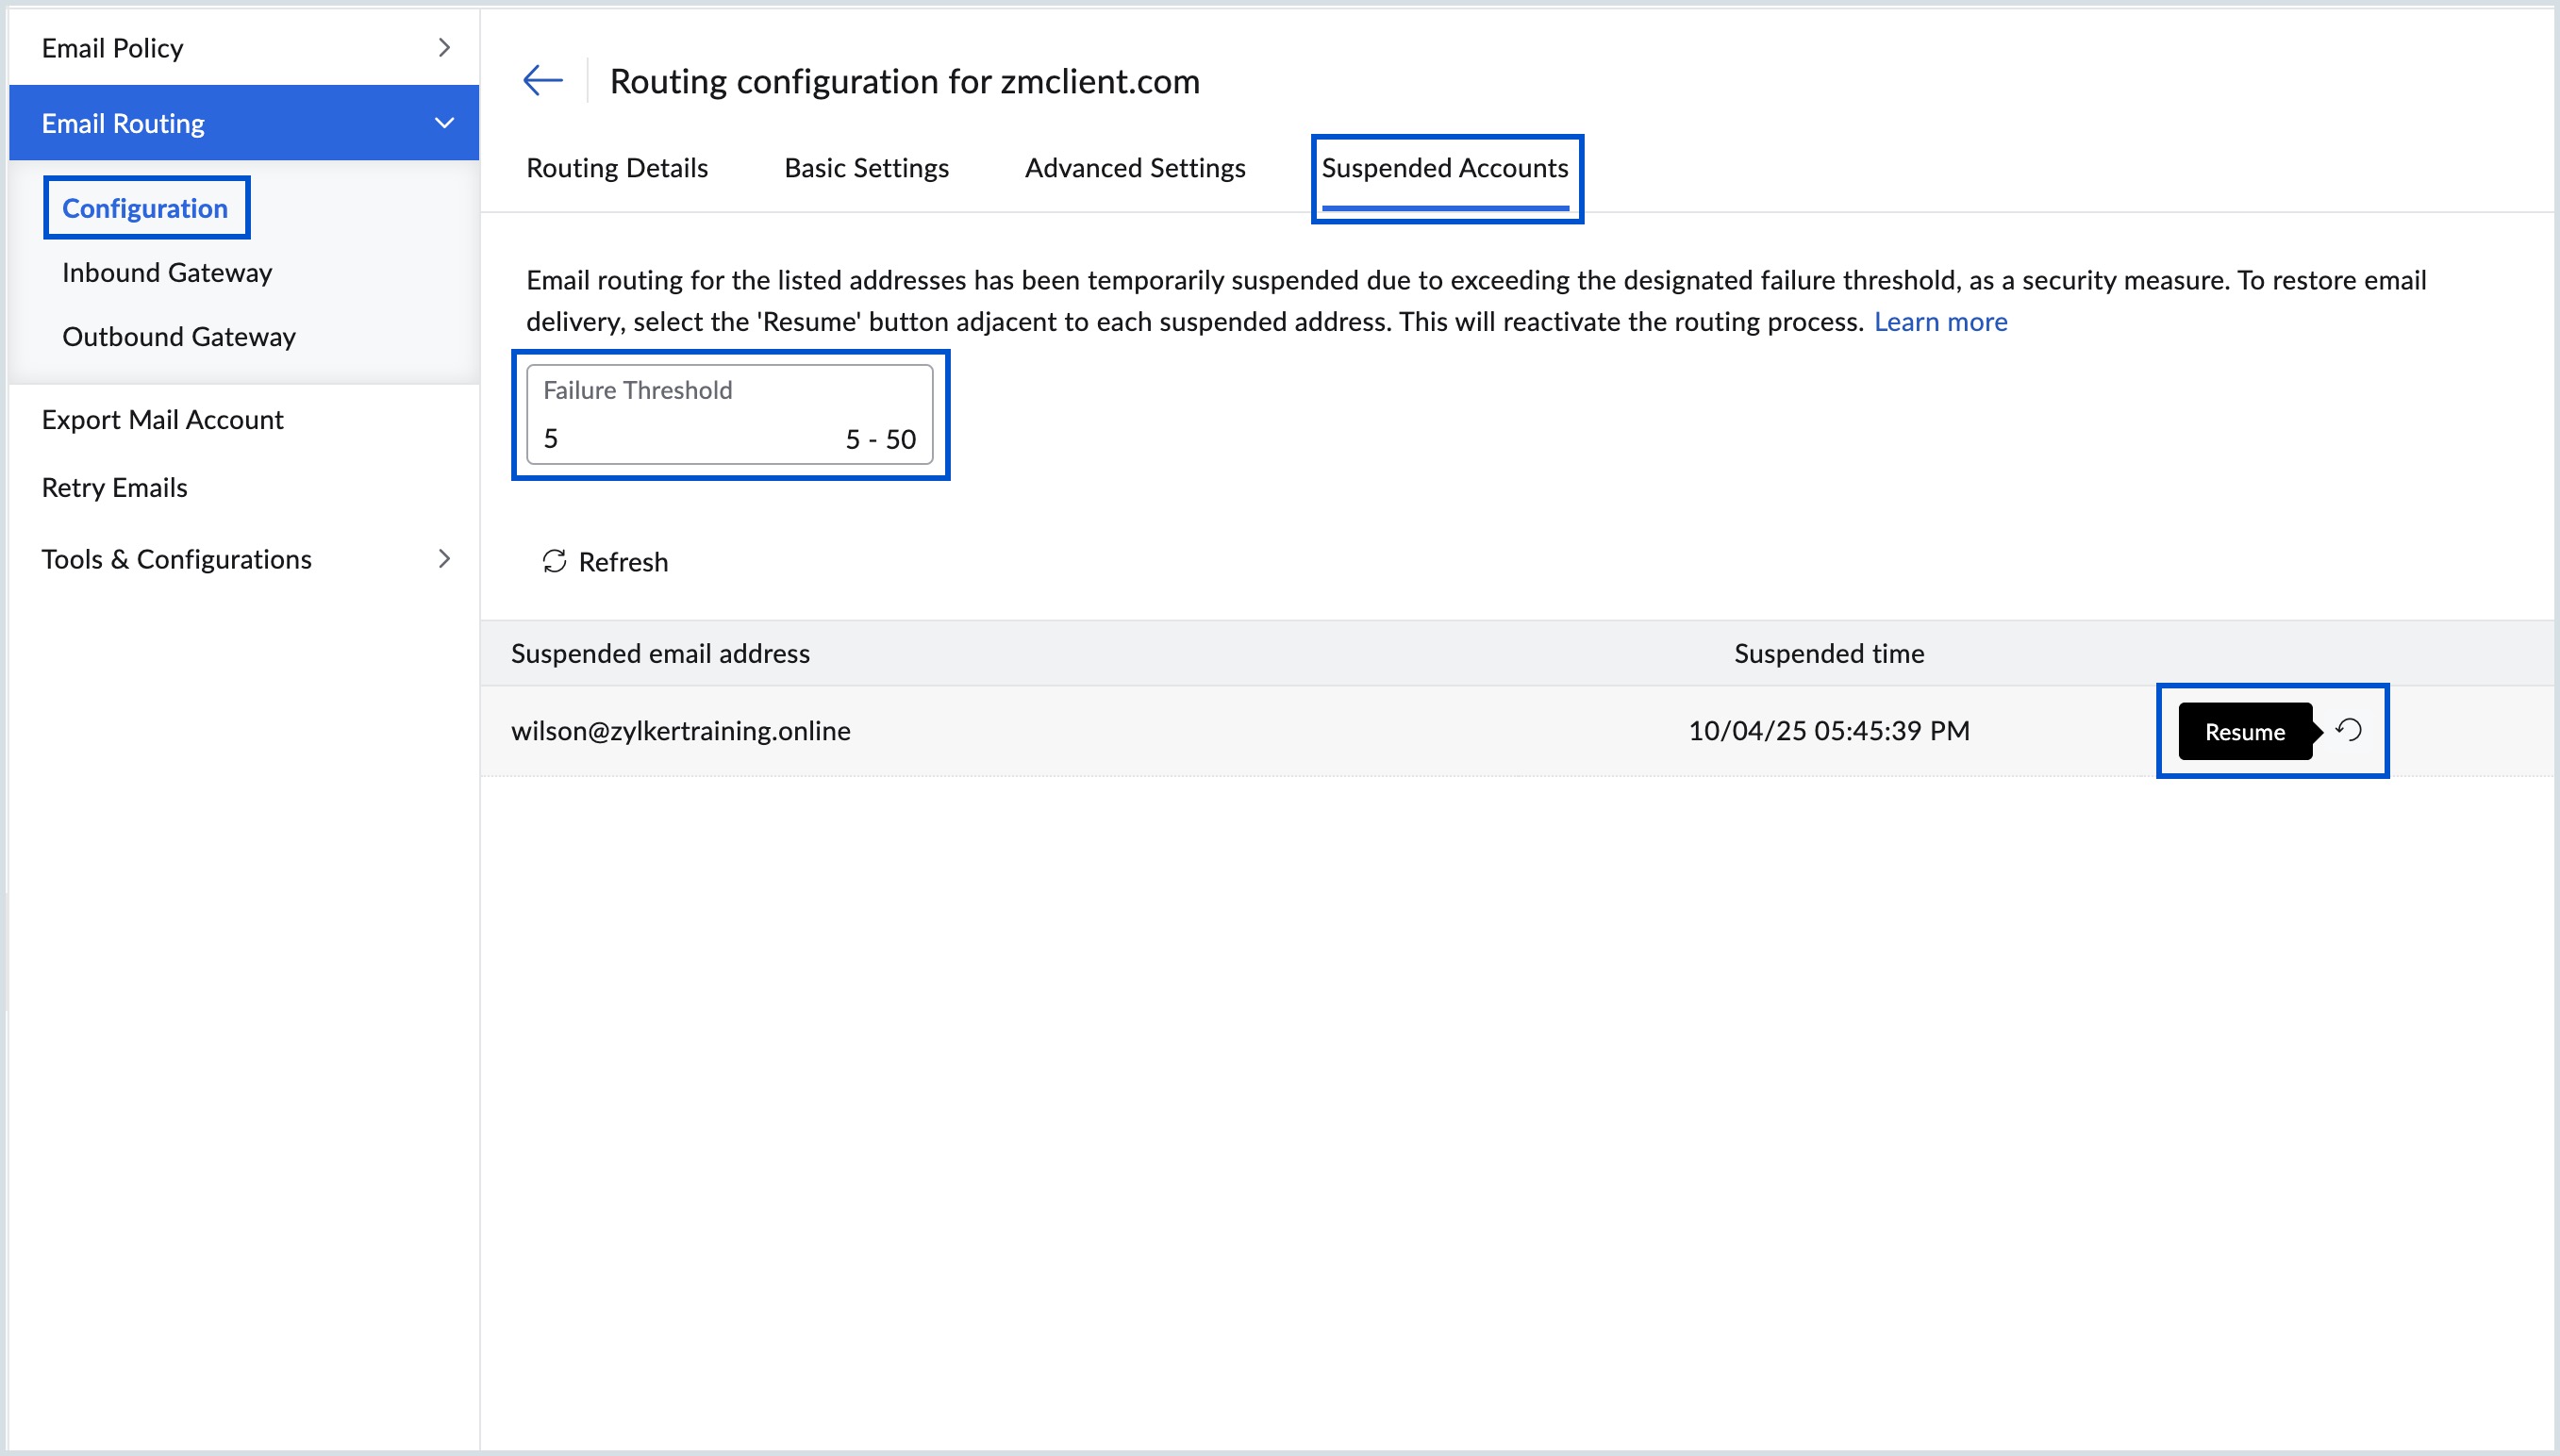The height and width of the screenshot is (1456, 2560).
Task: Select Configuration under Email Routing
Action: 145,208
